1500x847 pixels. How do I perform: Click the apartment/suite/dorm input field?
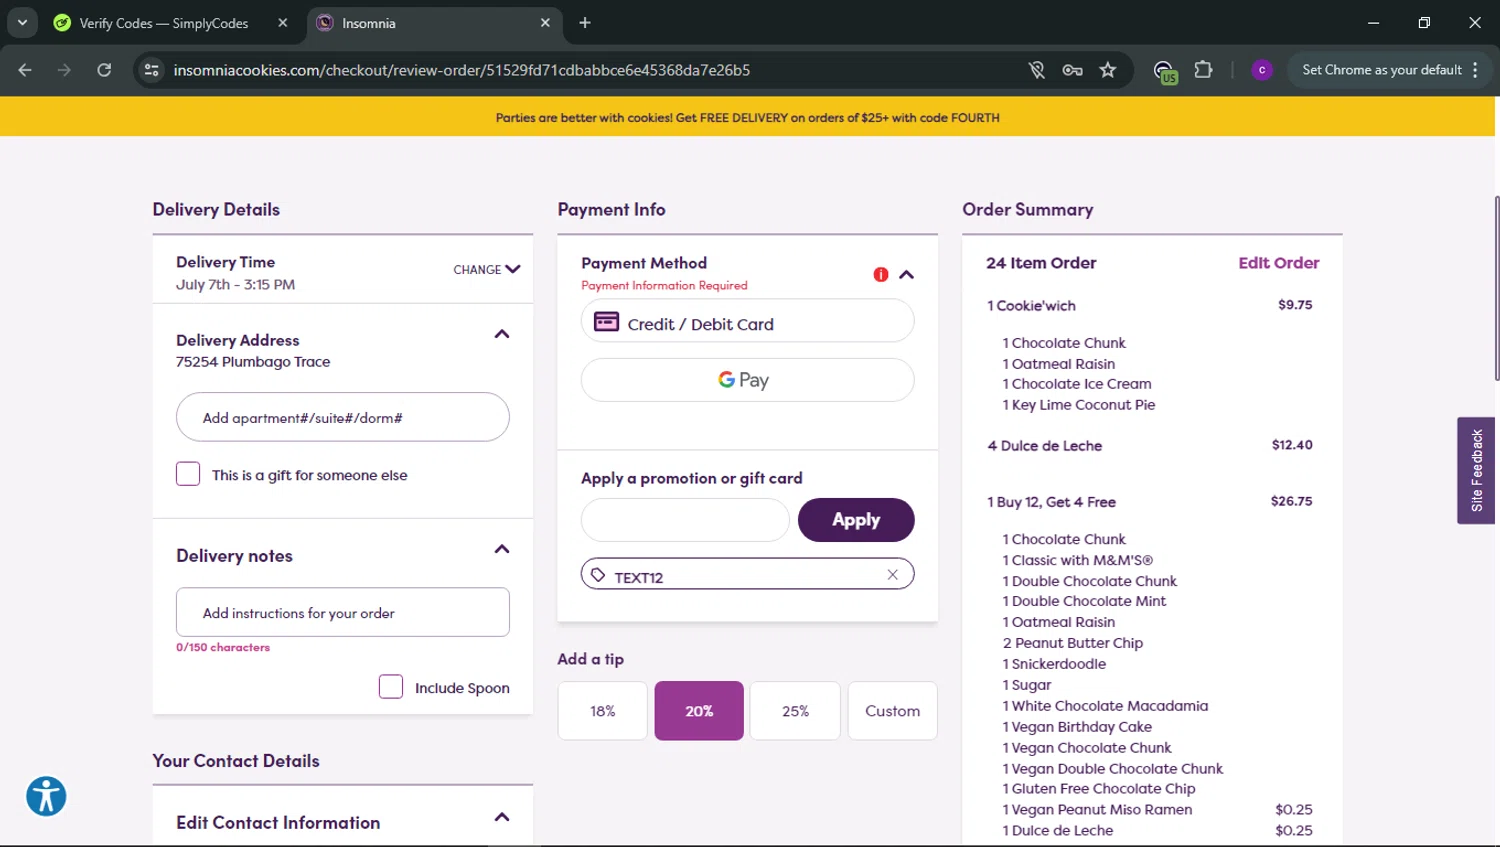(343, 417)
